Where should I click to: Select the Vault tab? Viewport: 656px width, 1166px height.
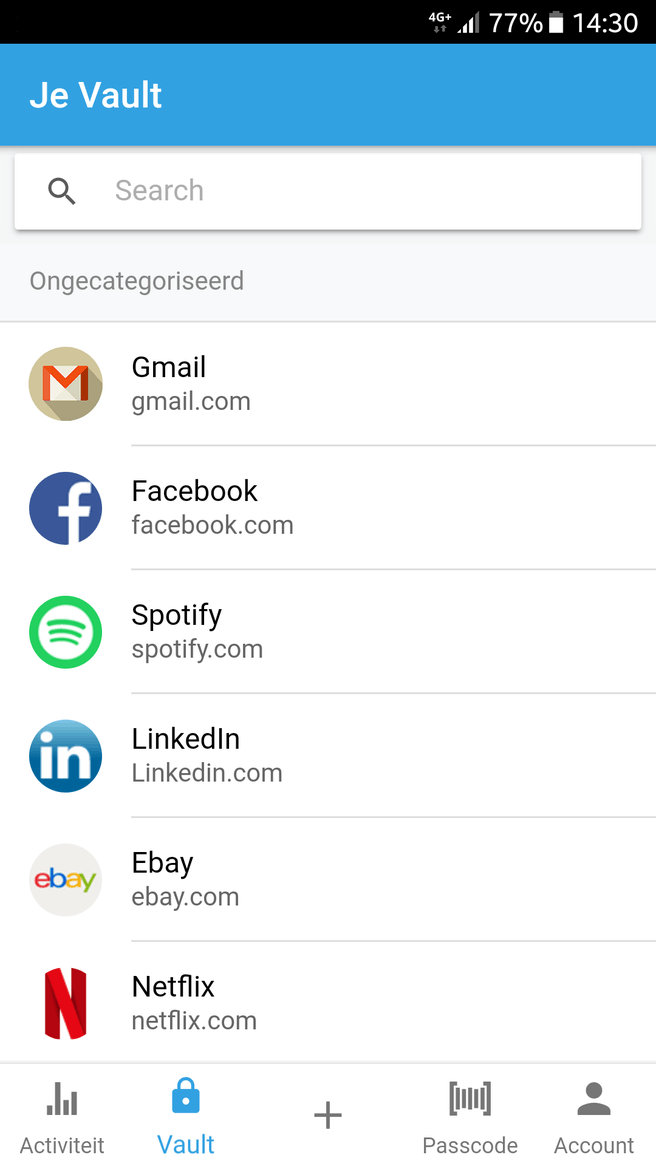tap(186, 1117)
